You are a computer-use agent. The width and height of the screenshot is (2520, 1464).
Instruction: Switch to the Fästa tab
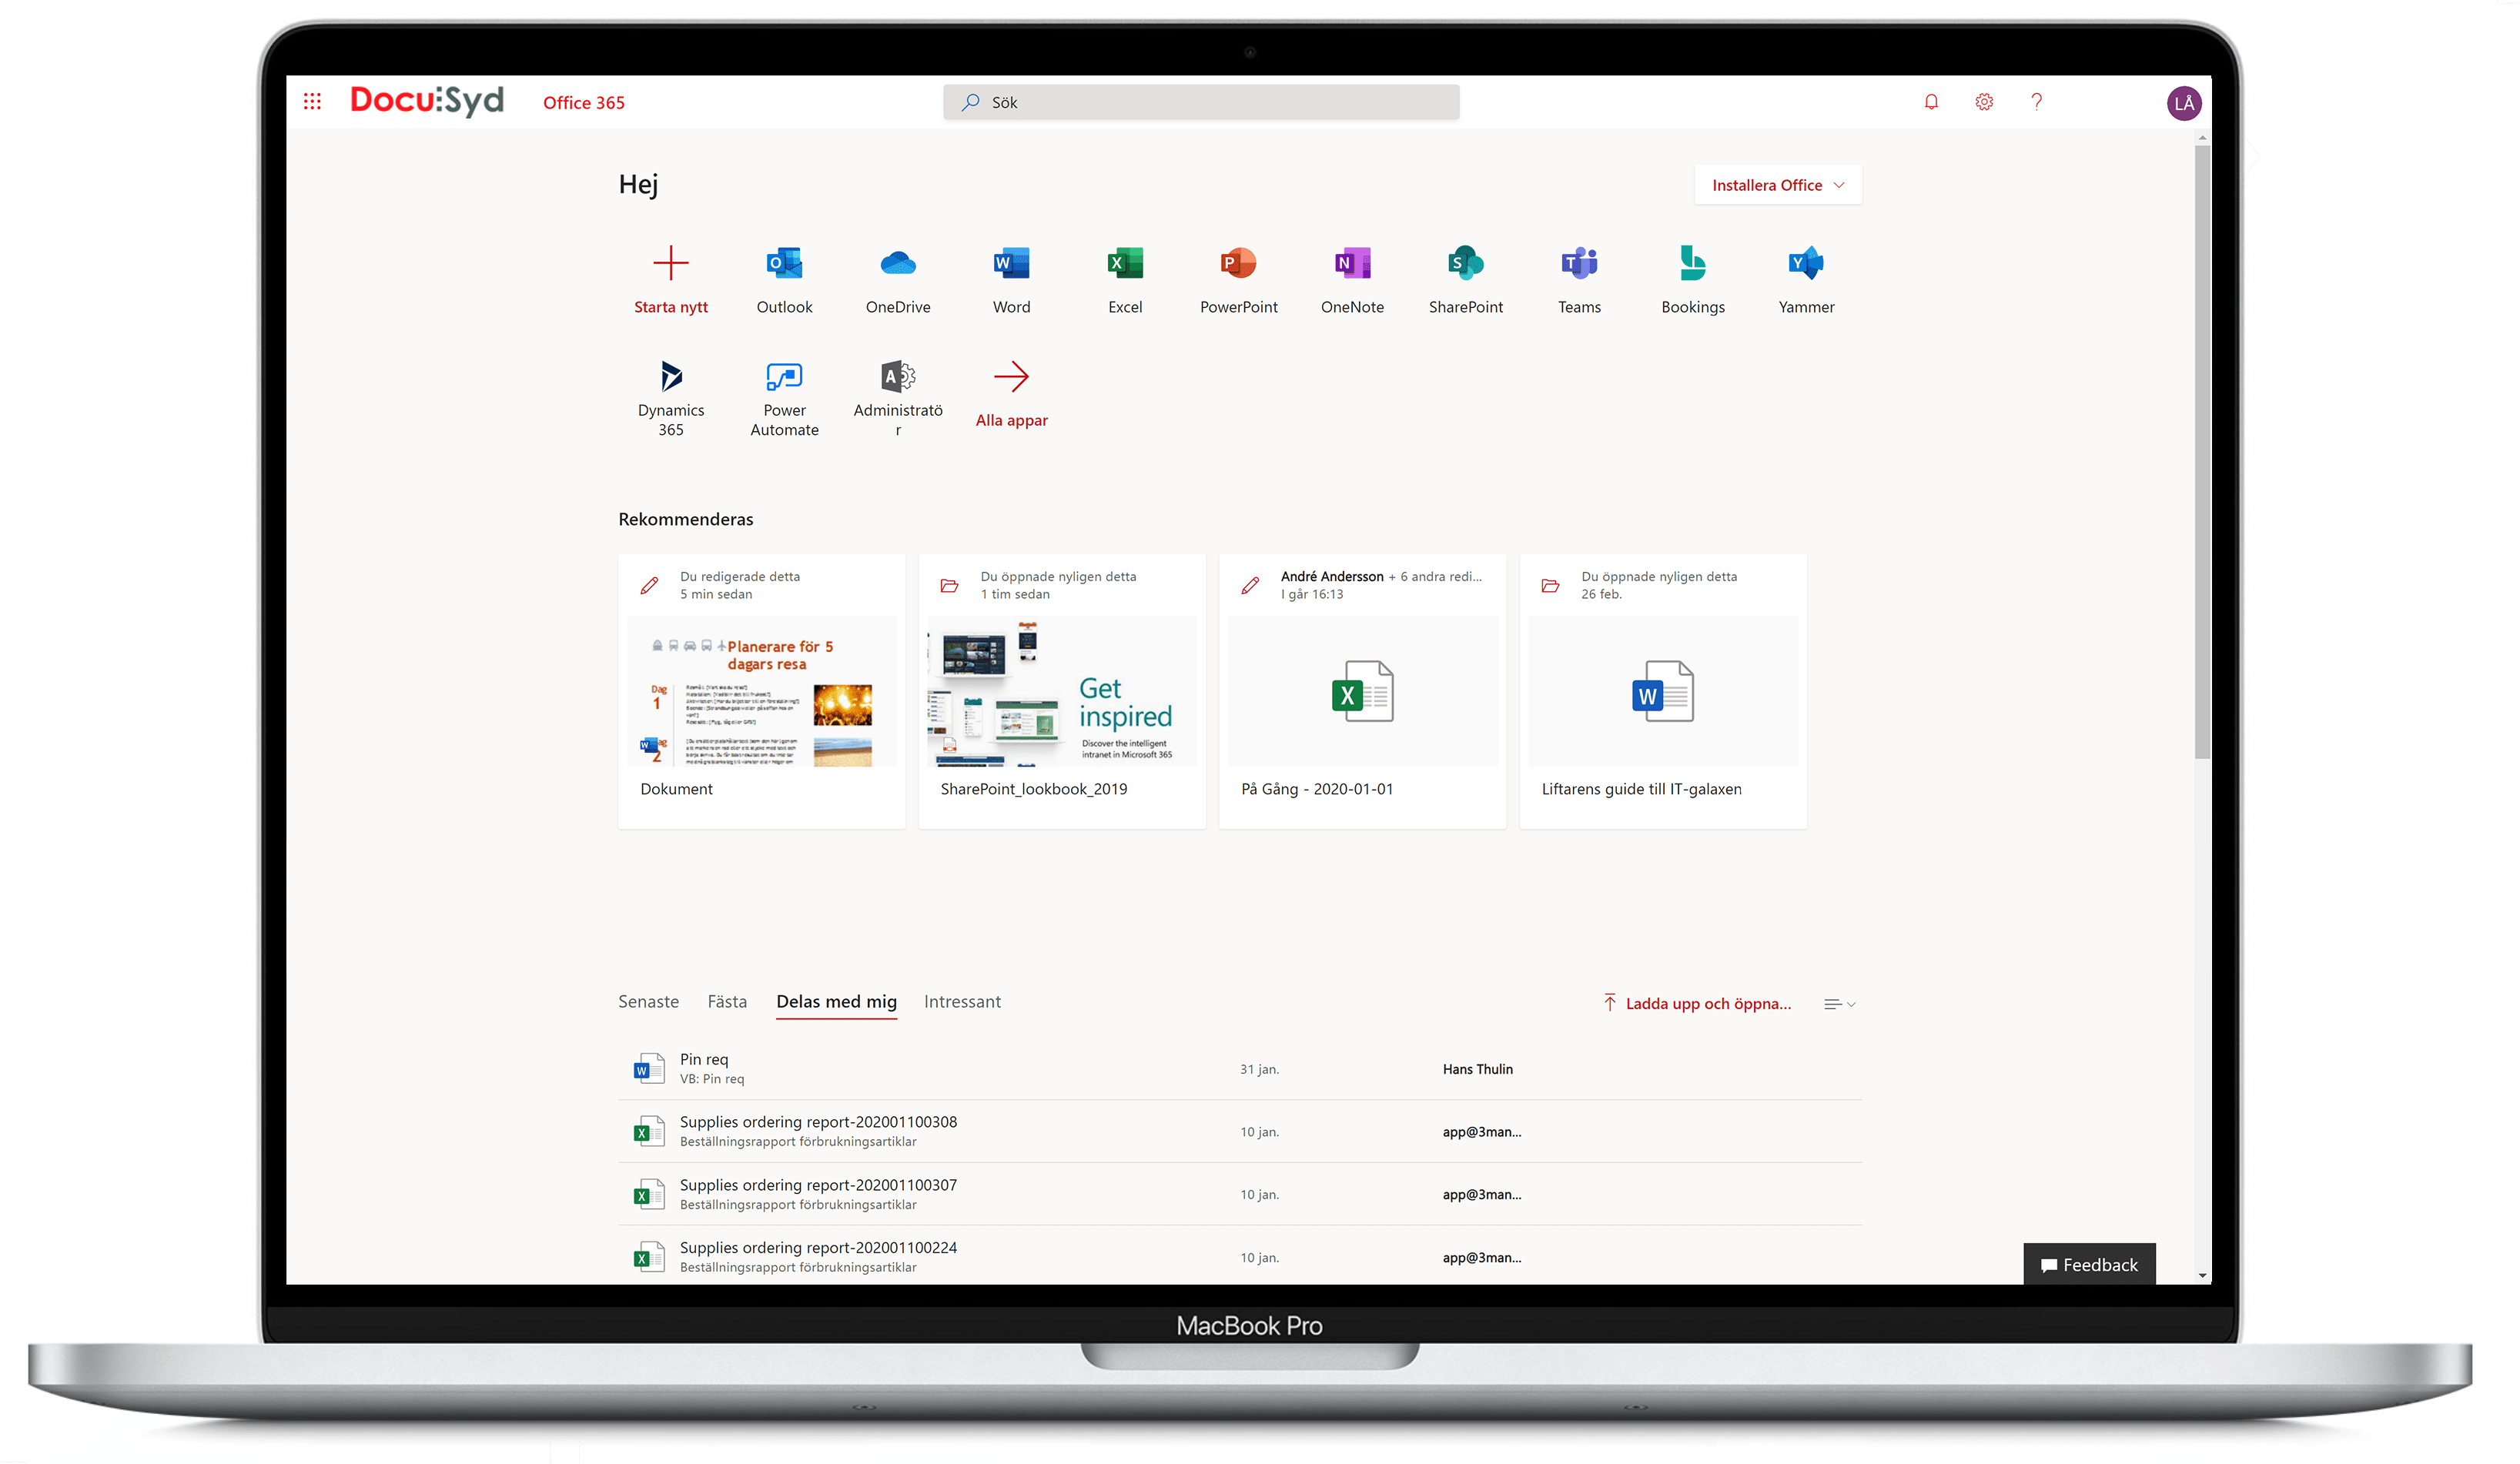727,1002
